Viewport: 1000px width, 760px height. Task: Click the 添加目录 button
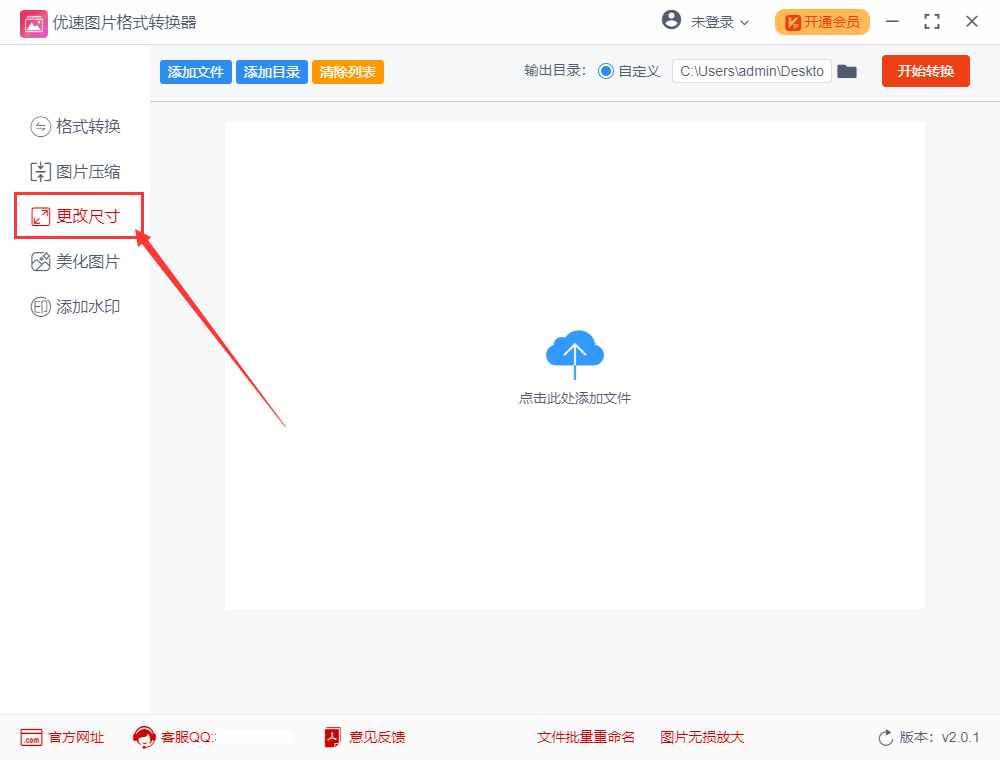click(x=271, y=71)
